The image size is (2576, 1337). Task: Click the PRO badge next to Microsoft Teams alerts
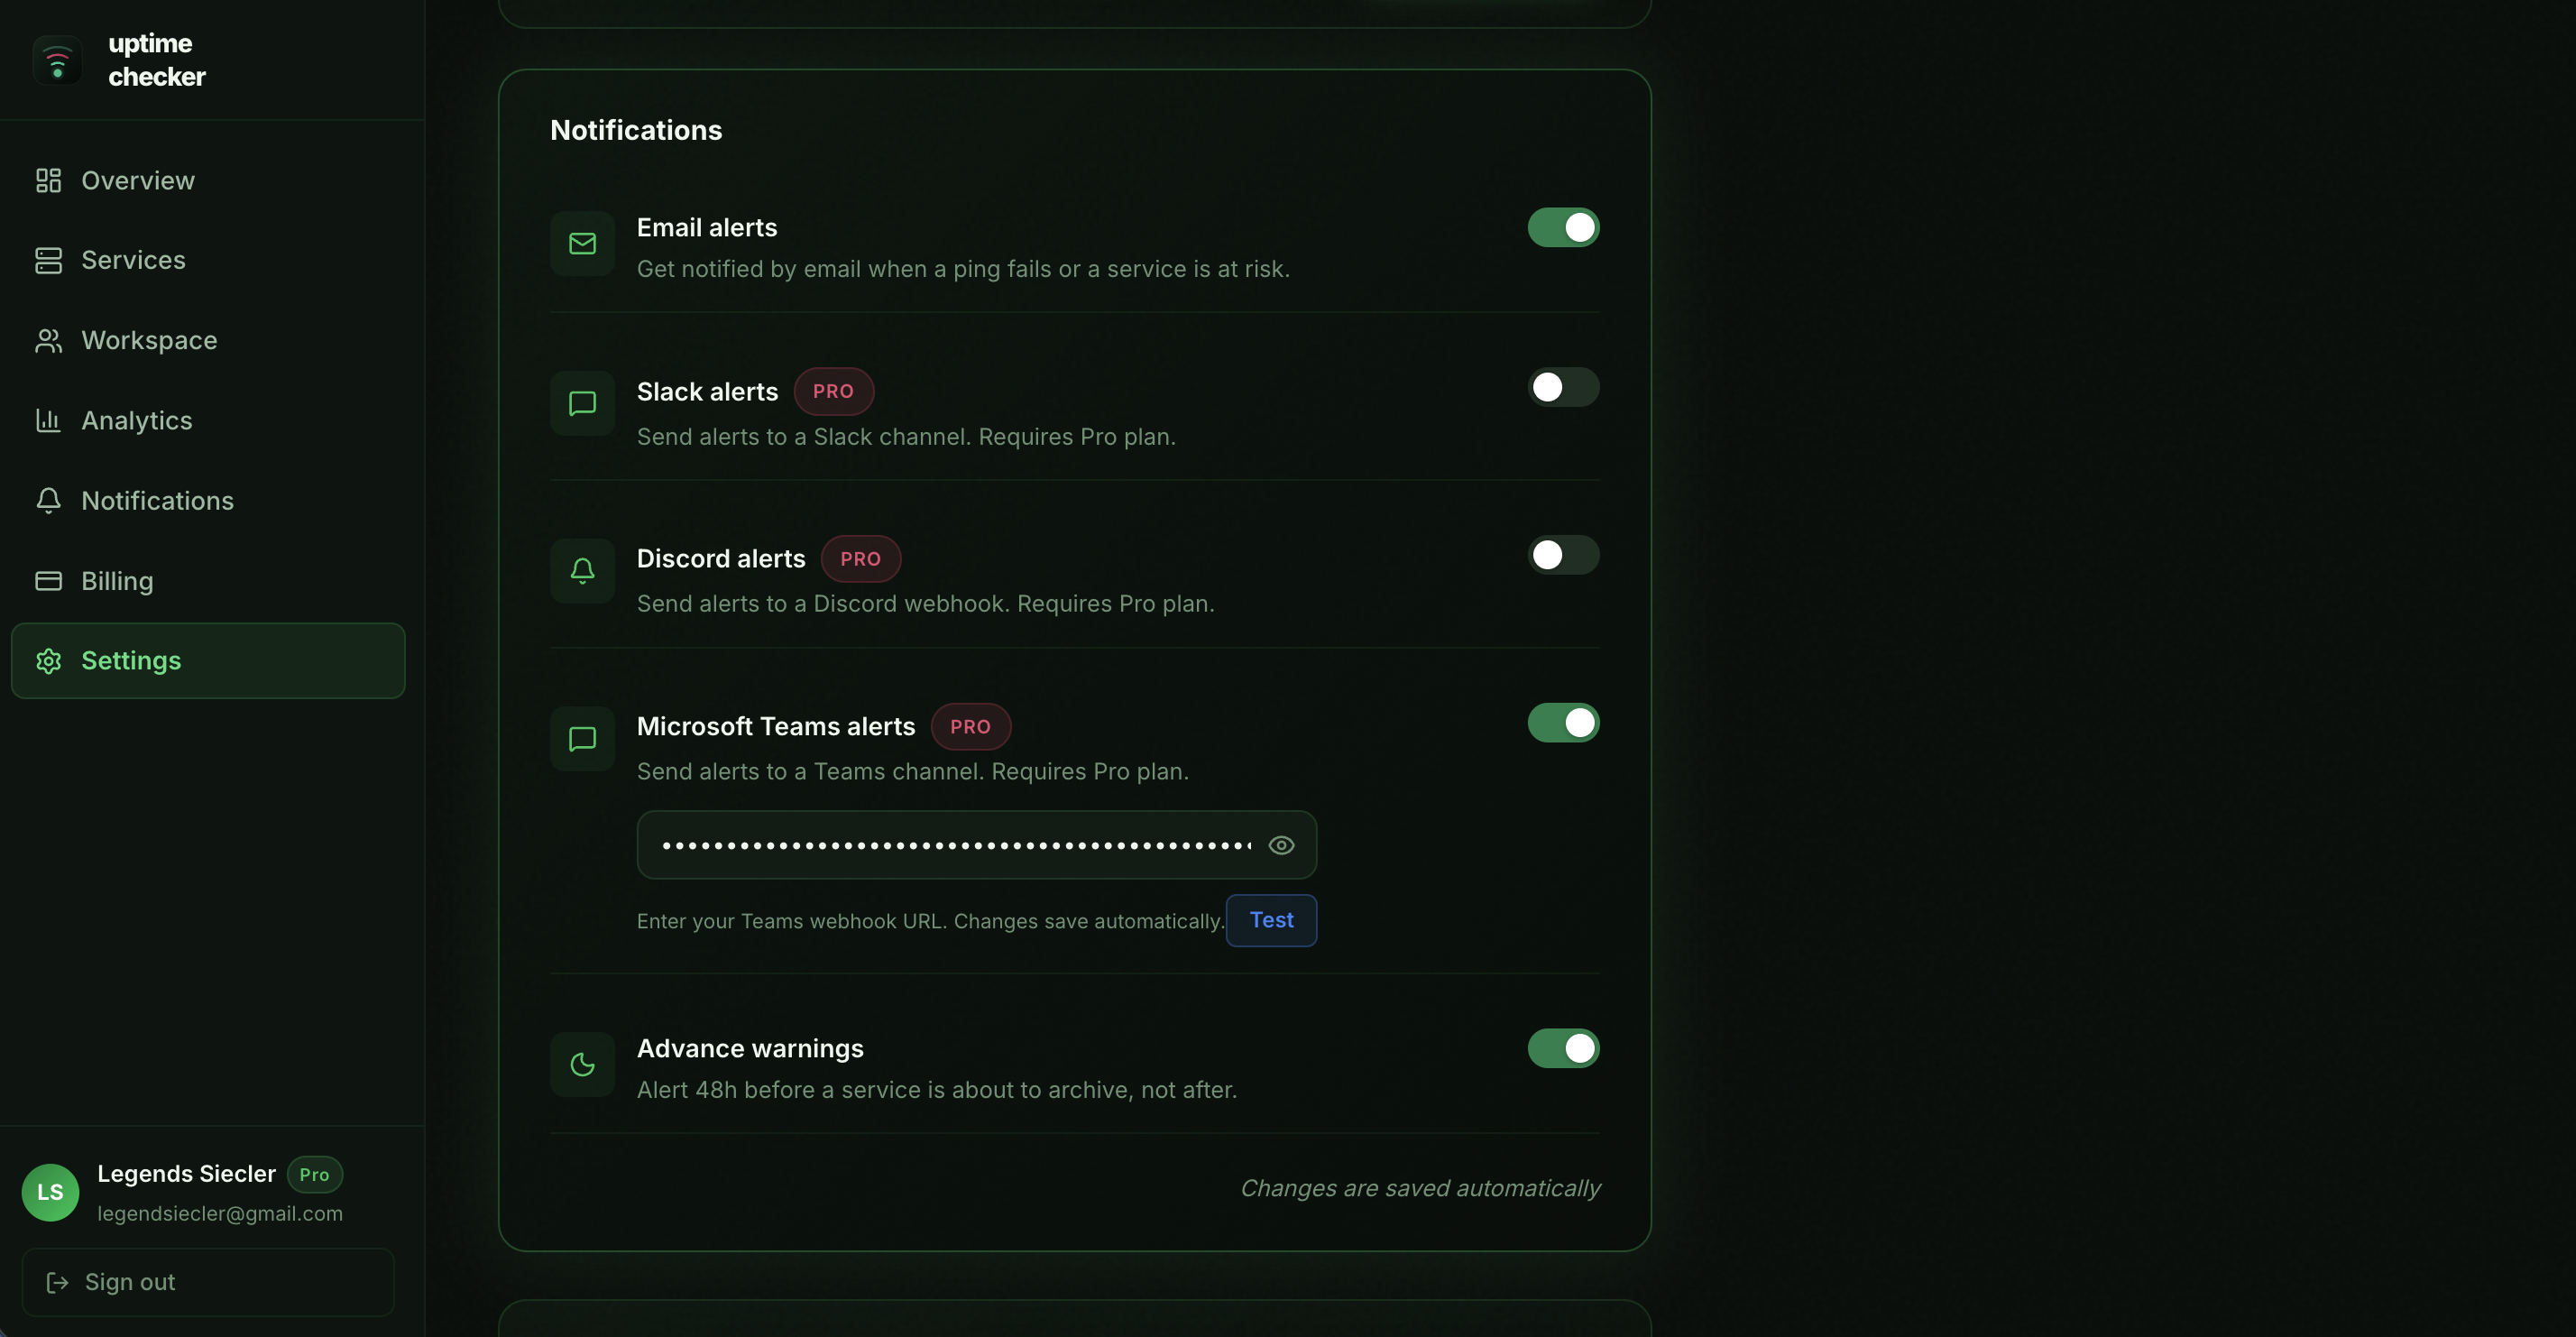pyautogui.click(x=970, y=726)
